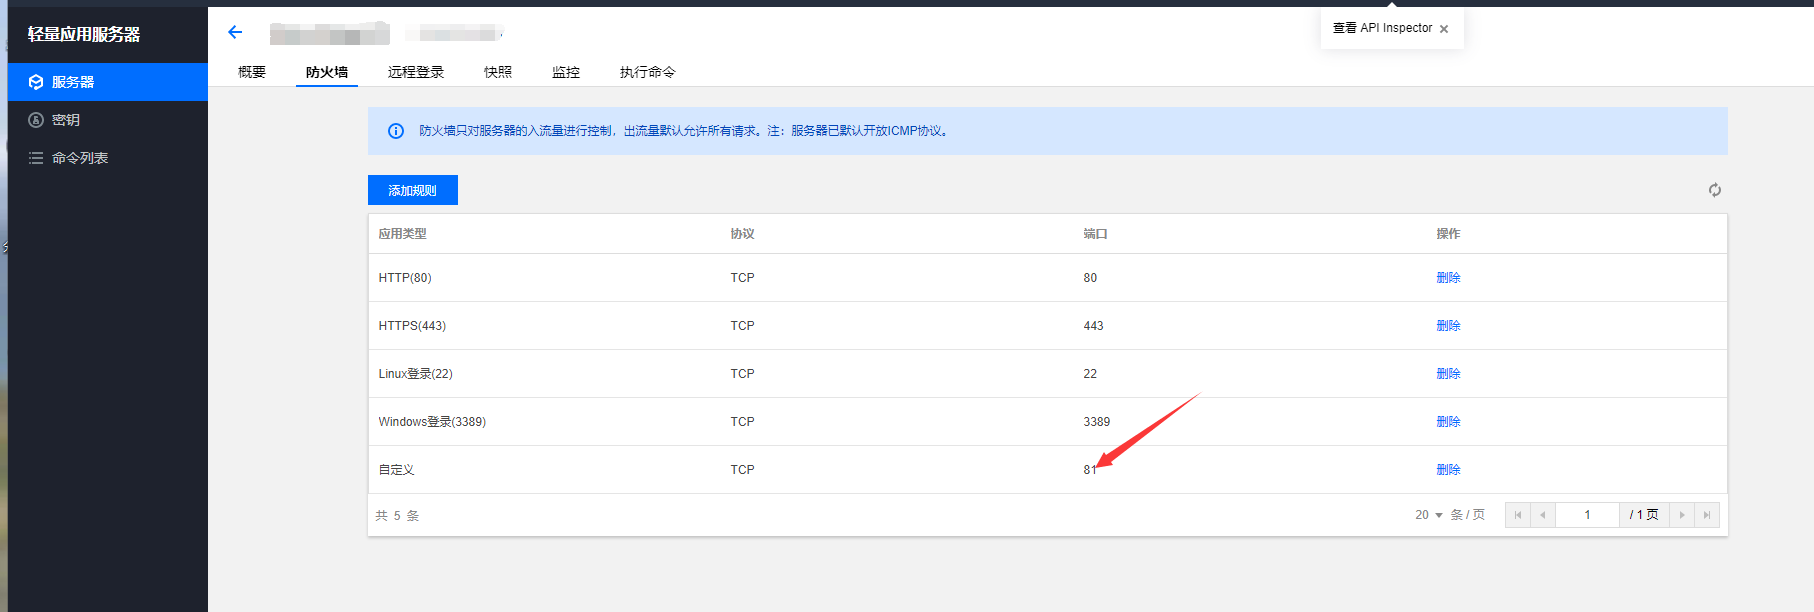Click the Linux登录(22) cell
This screenshot has height=612, width=1814.
pos(415,374)
